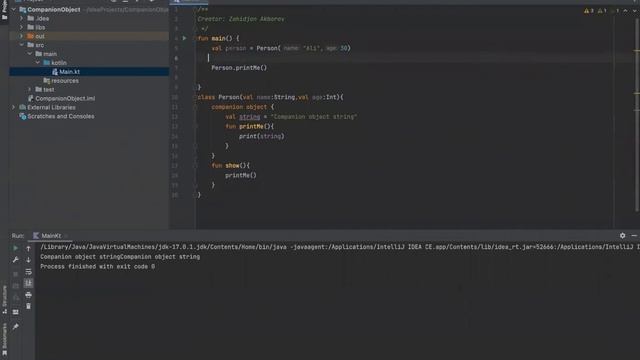Click 'companion object {' code line
The height and width of the screenshot is (360, 640).
point(243,107)
